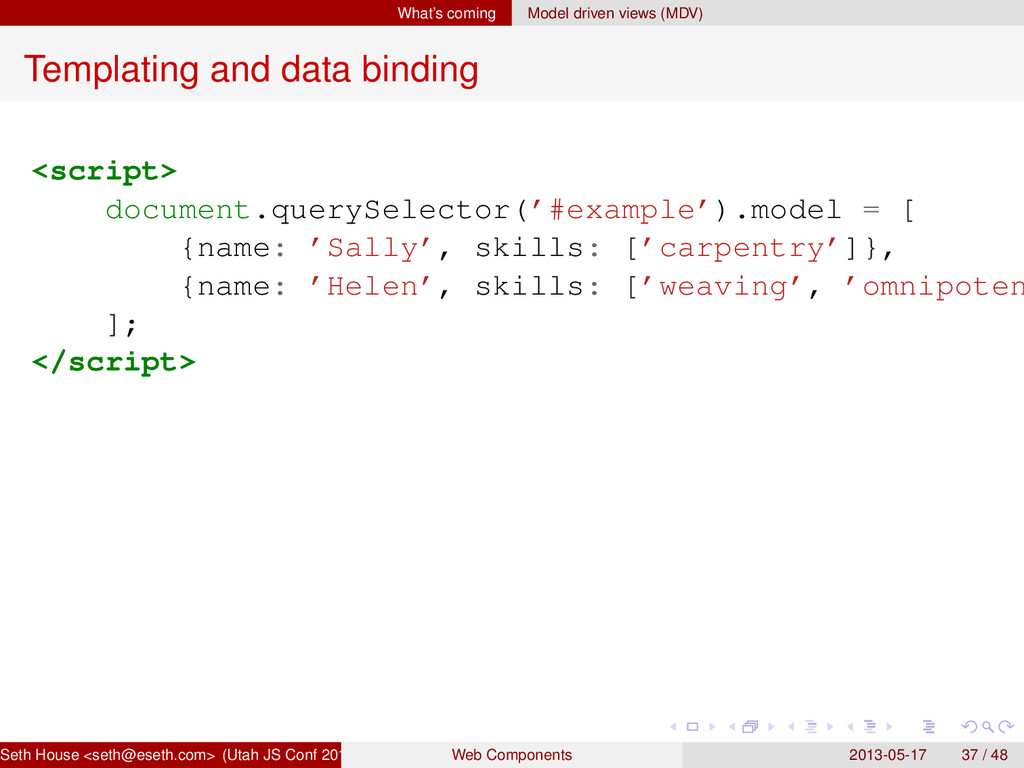Go to next frame arrow right of stacked frames icon

pyautogui.click(x=771, y=727)
